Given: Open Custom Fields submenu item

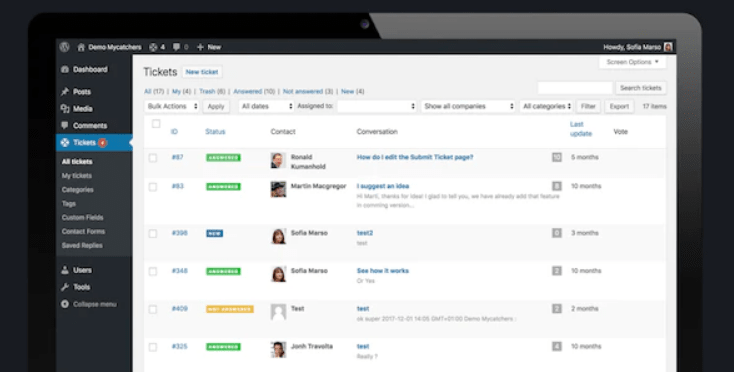Looking at the screenshot, I should click(x=82, y=218).
